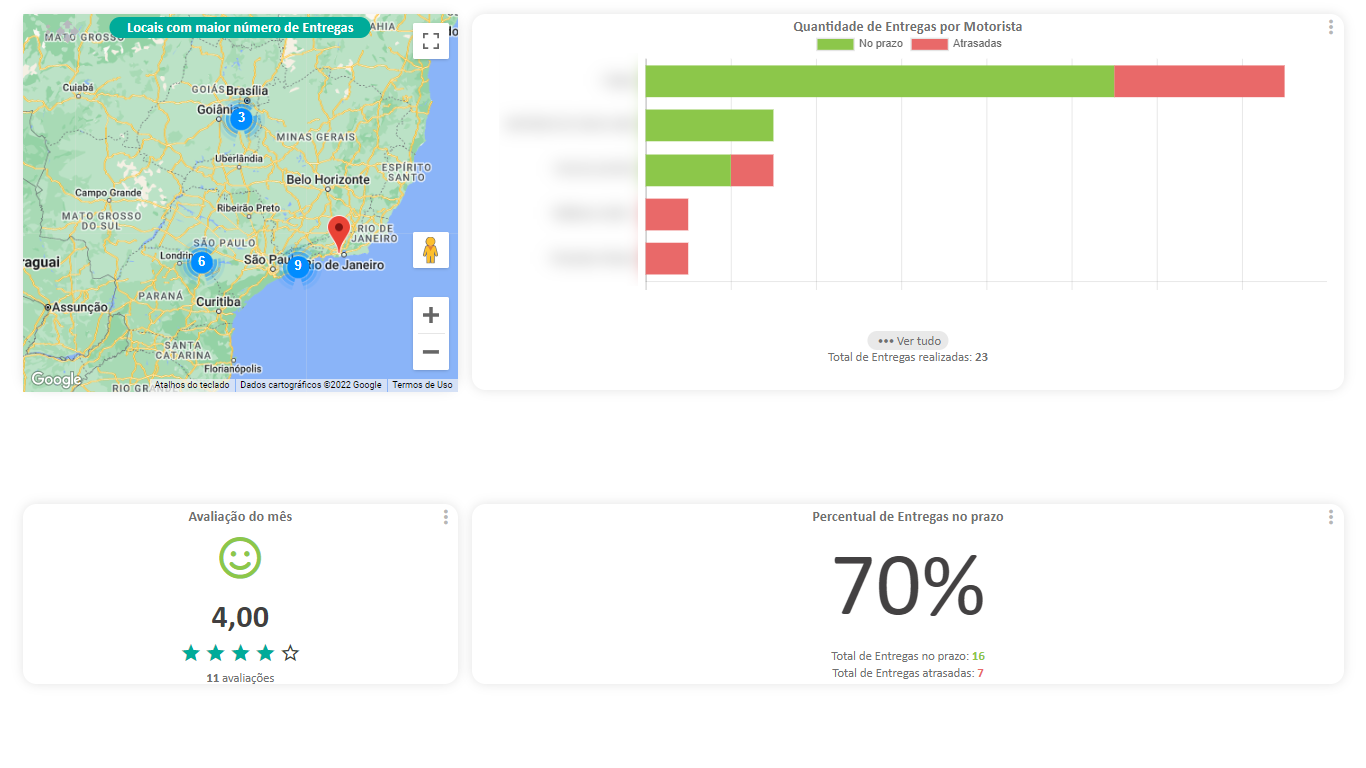Click the red location pin near Rio de Janeiro
The image size is (1366, 768).
pos(339,232)
